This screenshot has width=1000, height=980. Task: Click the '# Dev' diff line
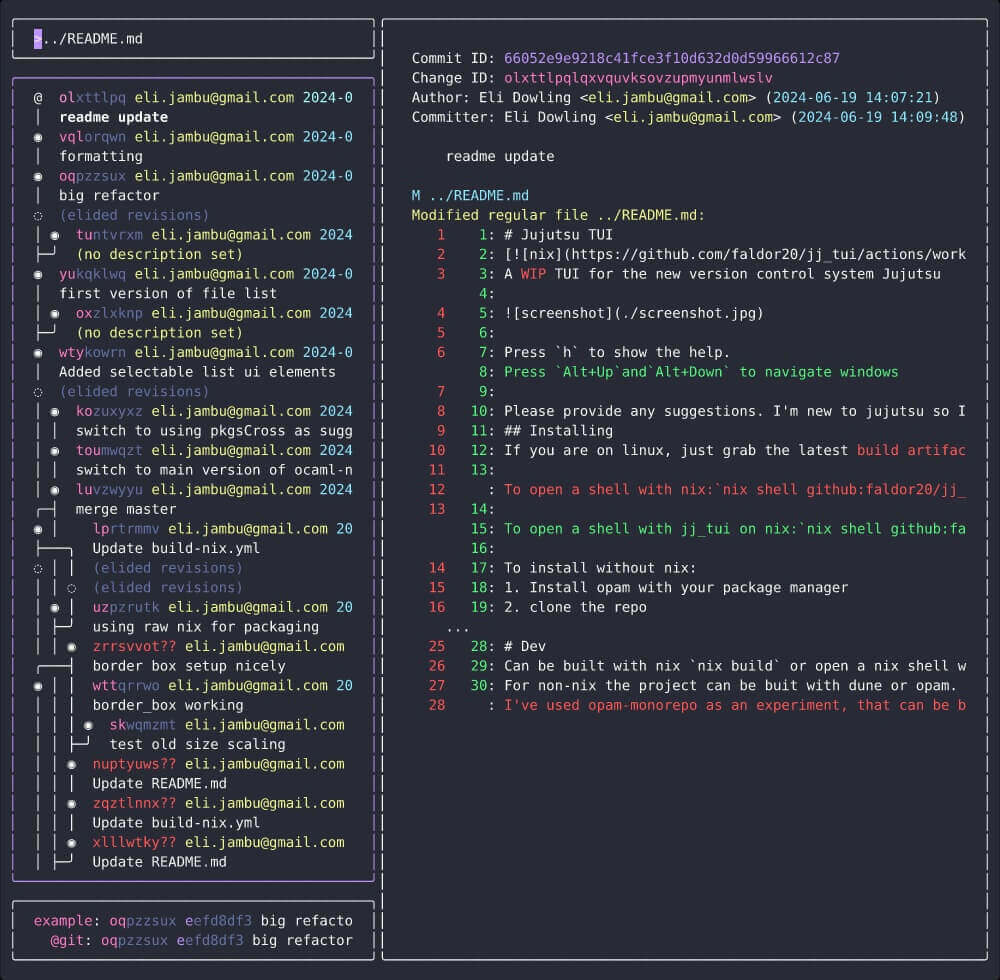coord(524,646)
